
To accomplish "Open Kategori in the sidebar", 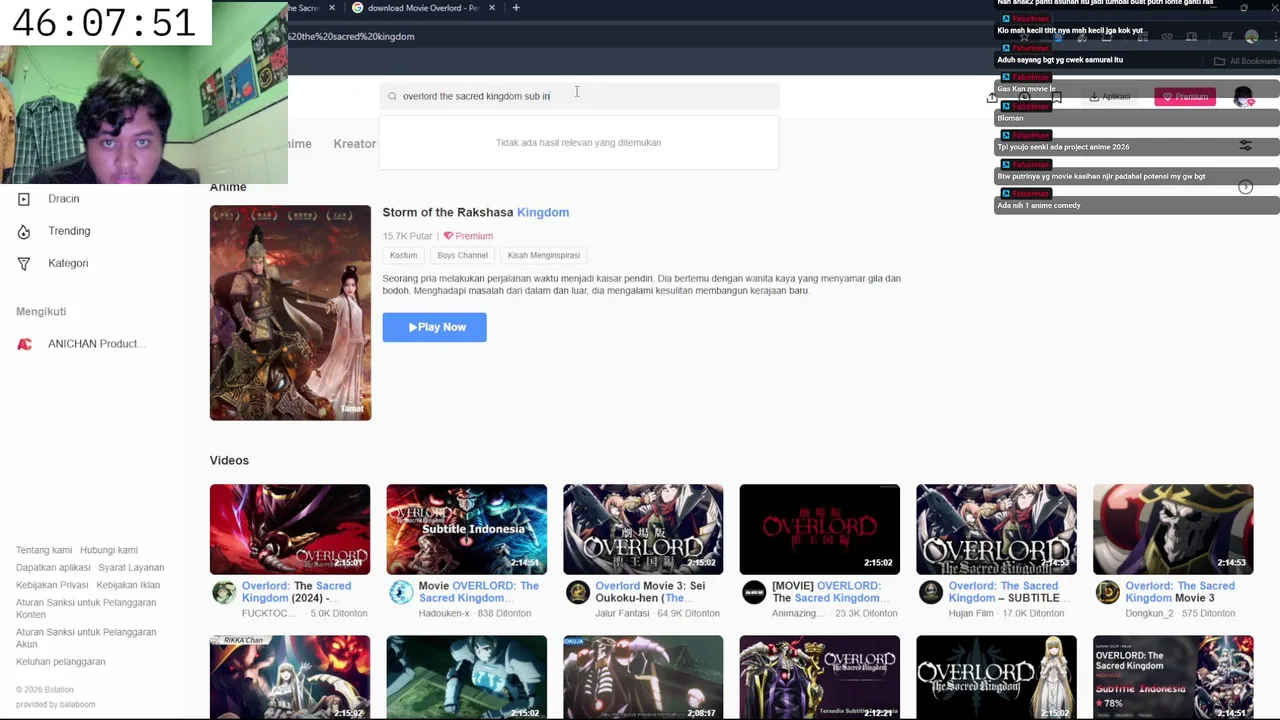I will point(68,263).
